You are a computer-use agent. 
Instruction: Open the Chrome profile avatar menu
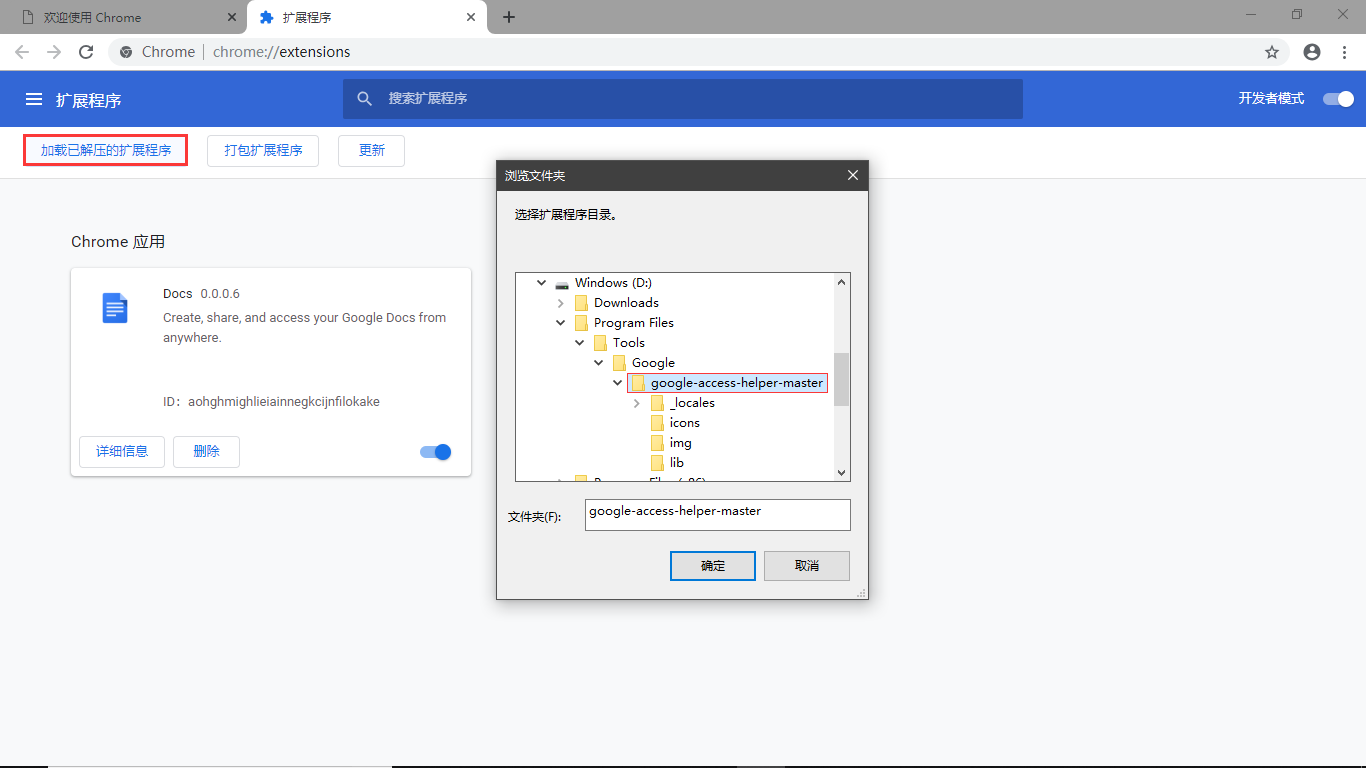coord(1312,52)
